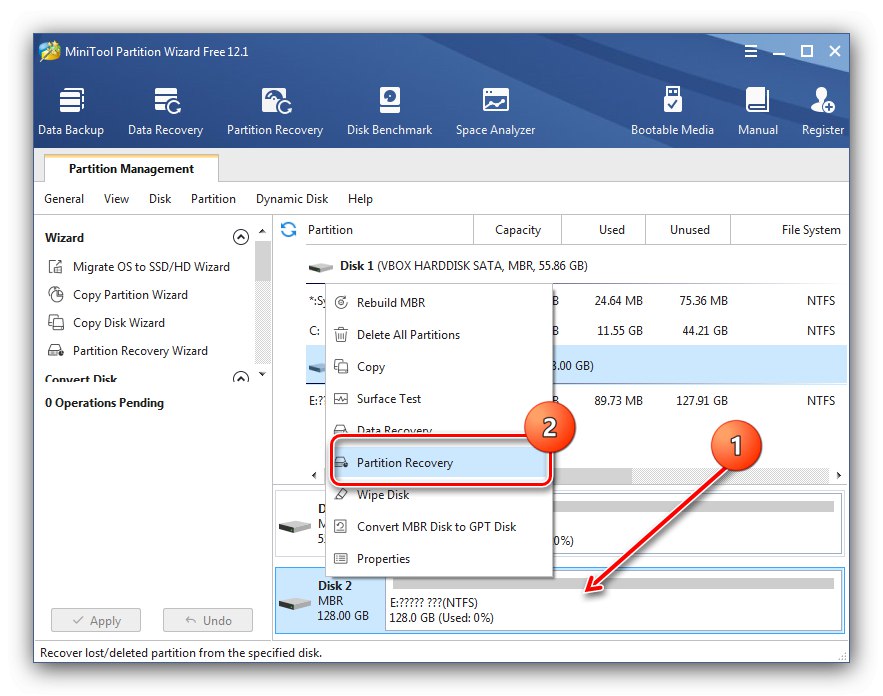Select Disk 2 in the disk map
The image size is (883, 696).
tap(330, 601)
